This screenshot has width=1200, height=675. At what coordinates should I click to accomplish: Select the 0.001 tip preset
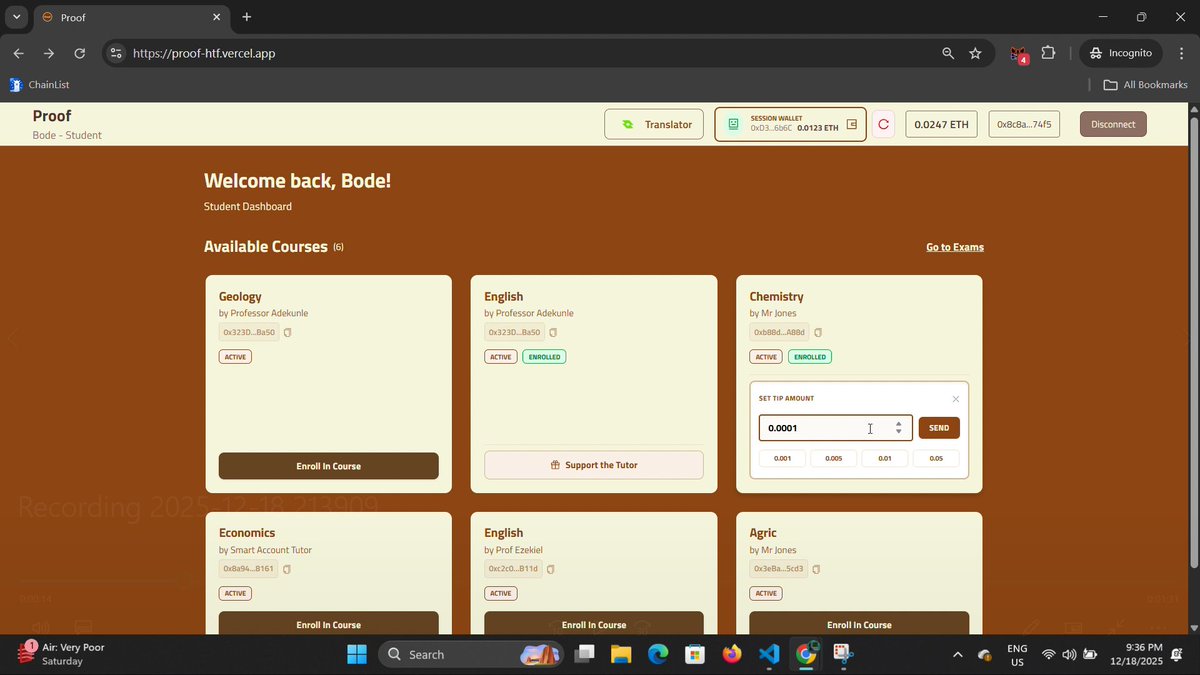pos(782,458)
